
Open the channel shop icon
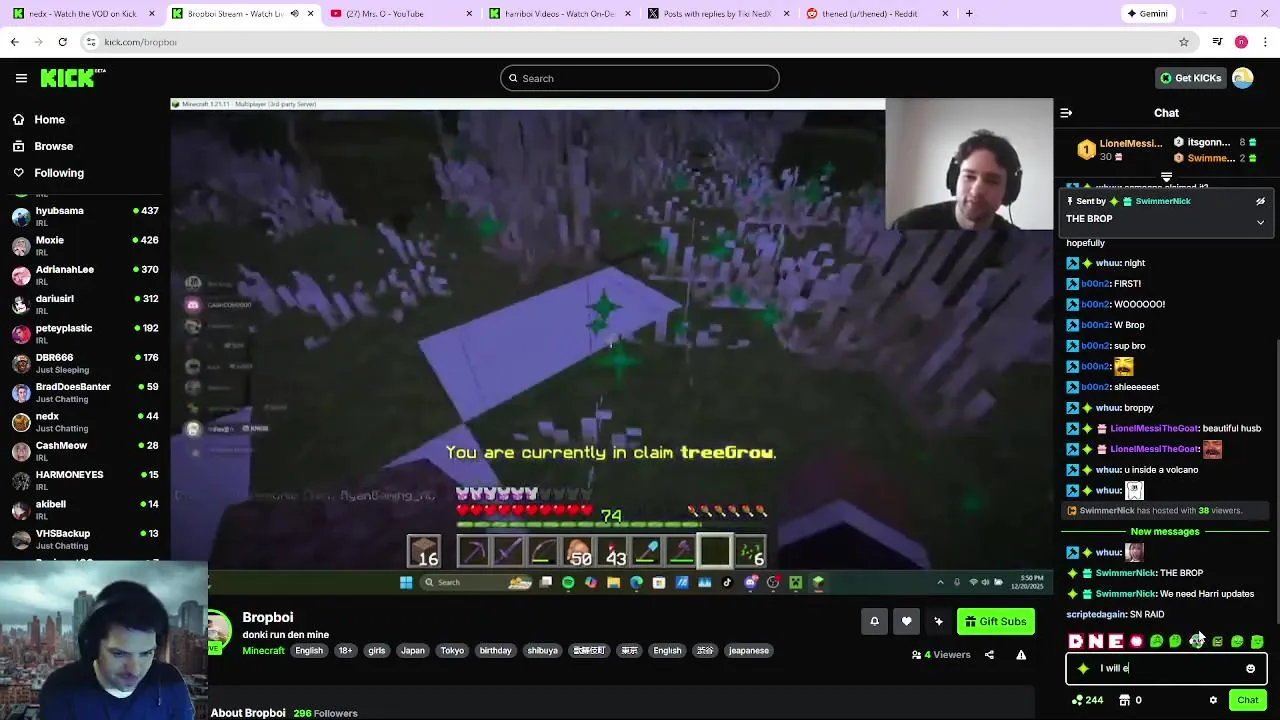point(1126,700)
